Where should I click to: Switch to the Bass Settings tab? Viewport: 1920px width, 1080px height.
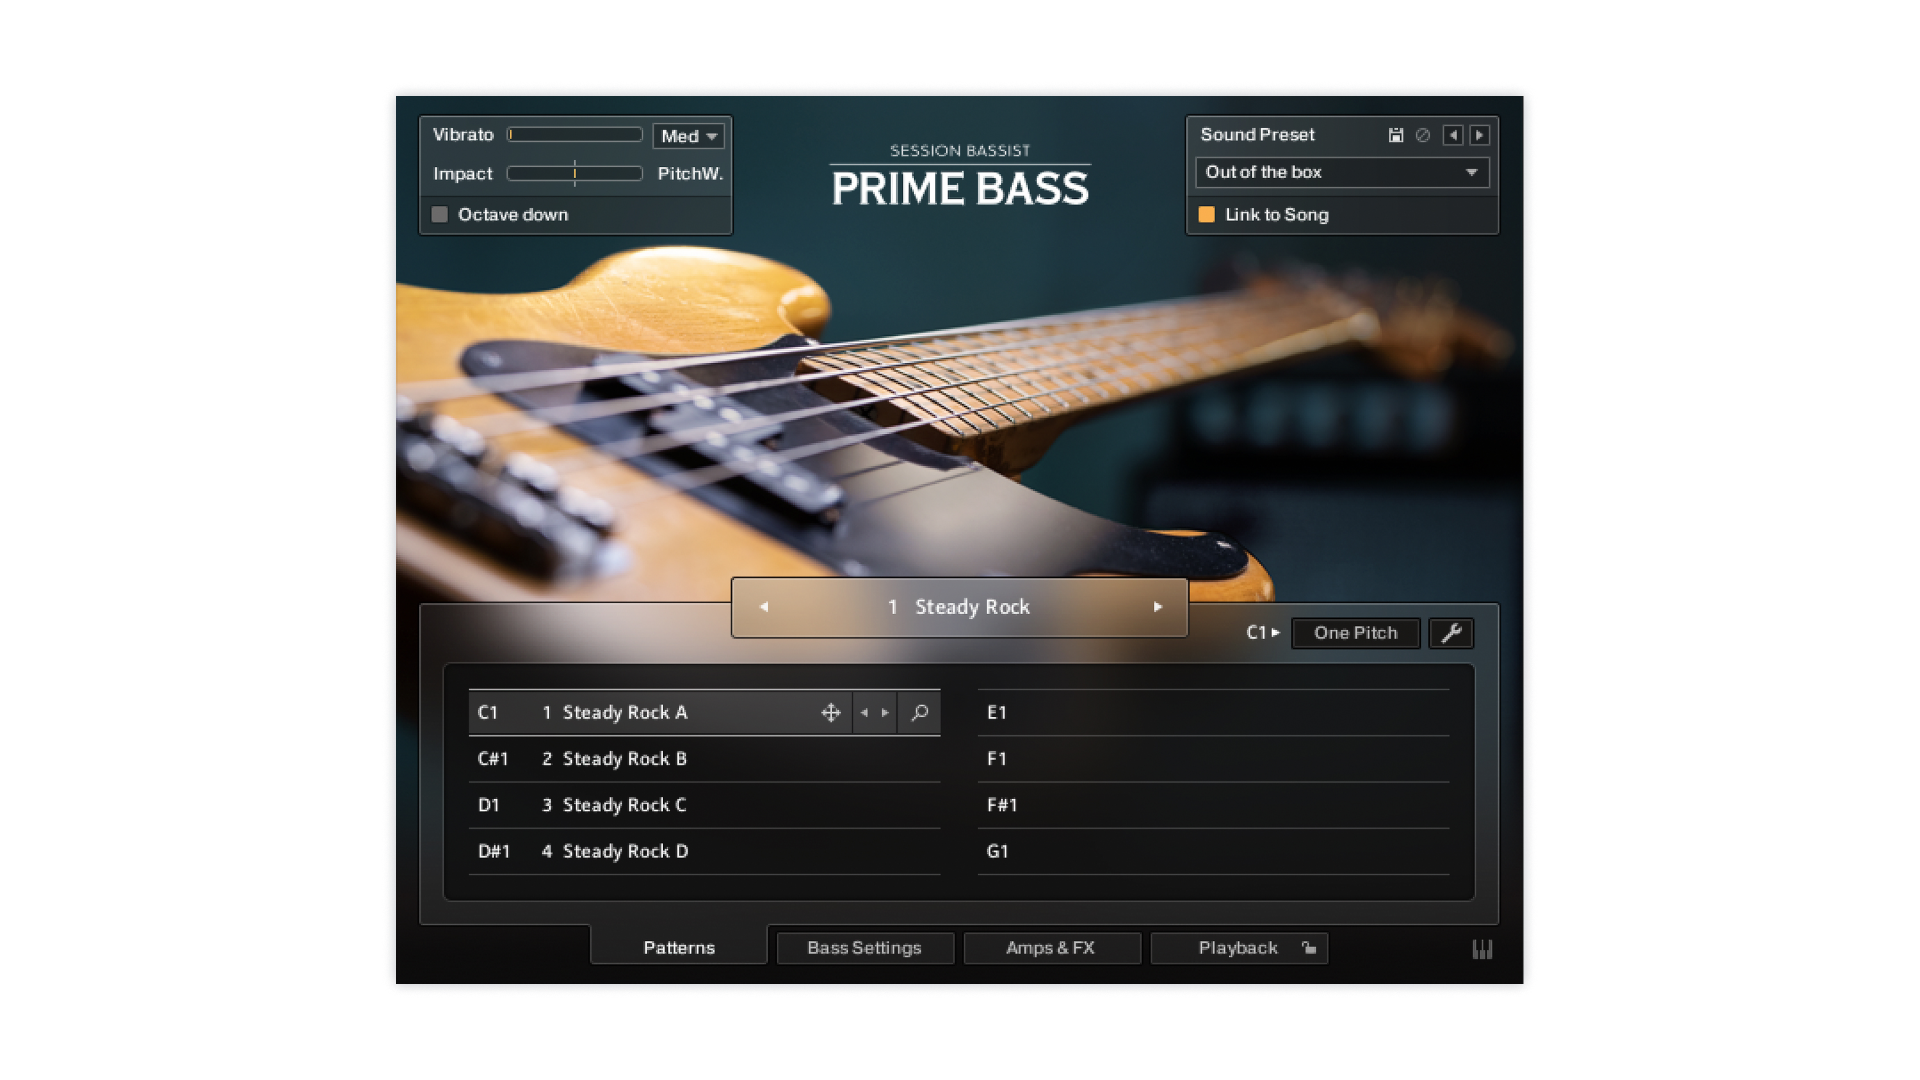864,948
